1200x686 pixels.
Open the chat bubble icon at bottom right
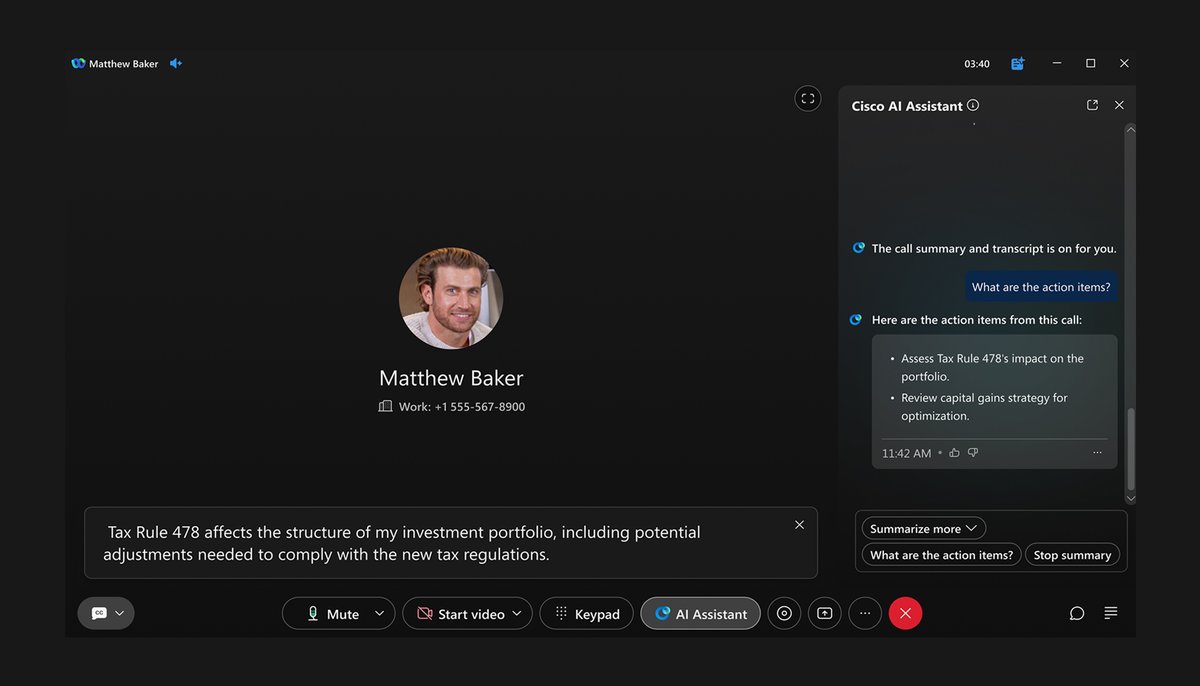tap(1077, 613)
